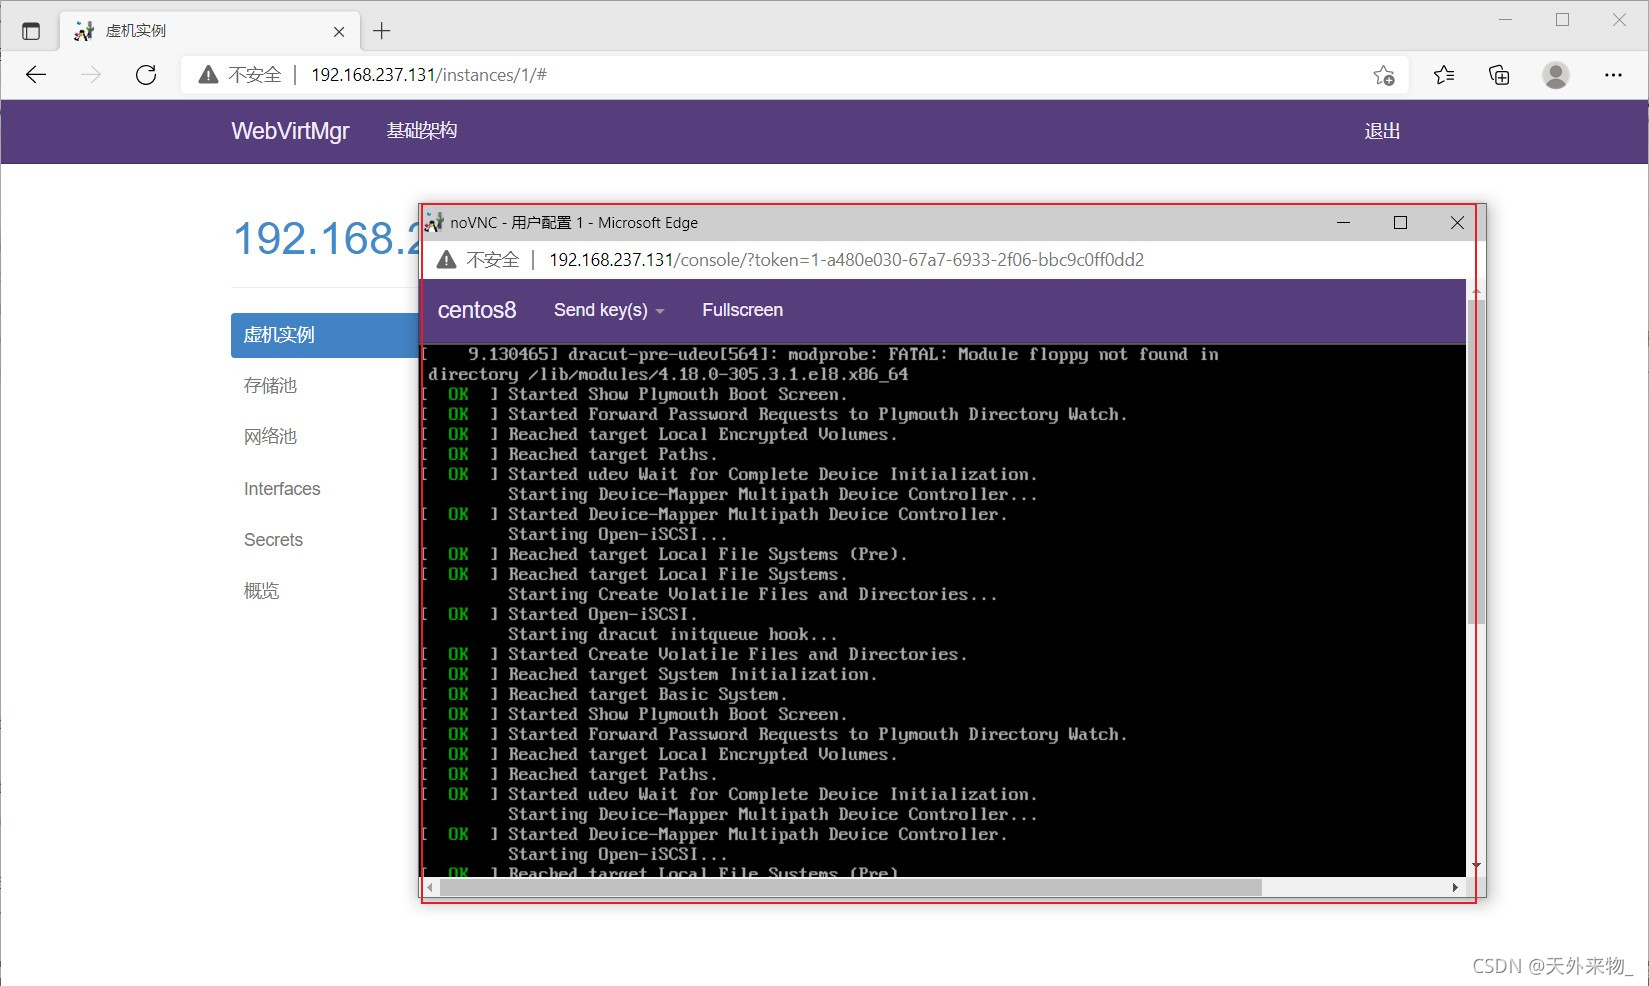Expand the Send key(s) dropdown
This screenshot has width=1649, height=986.
[609, 310]
